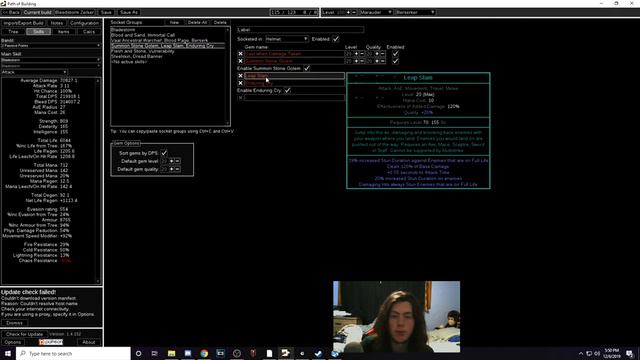The height and width of the screenshot is (360, 640).
Task: Switch to the Skills tab
Action: [x=39, y=31]
